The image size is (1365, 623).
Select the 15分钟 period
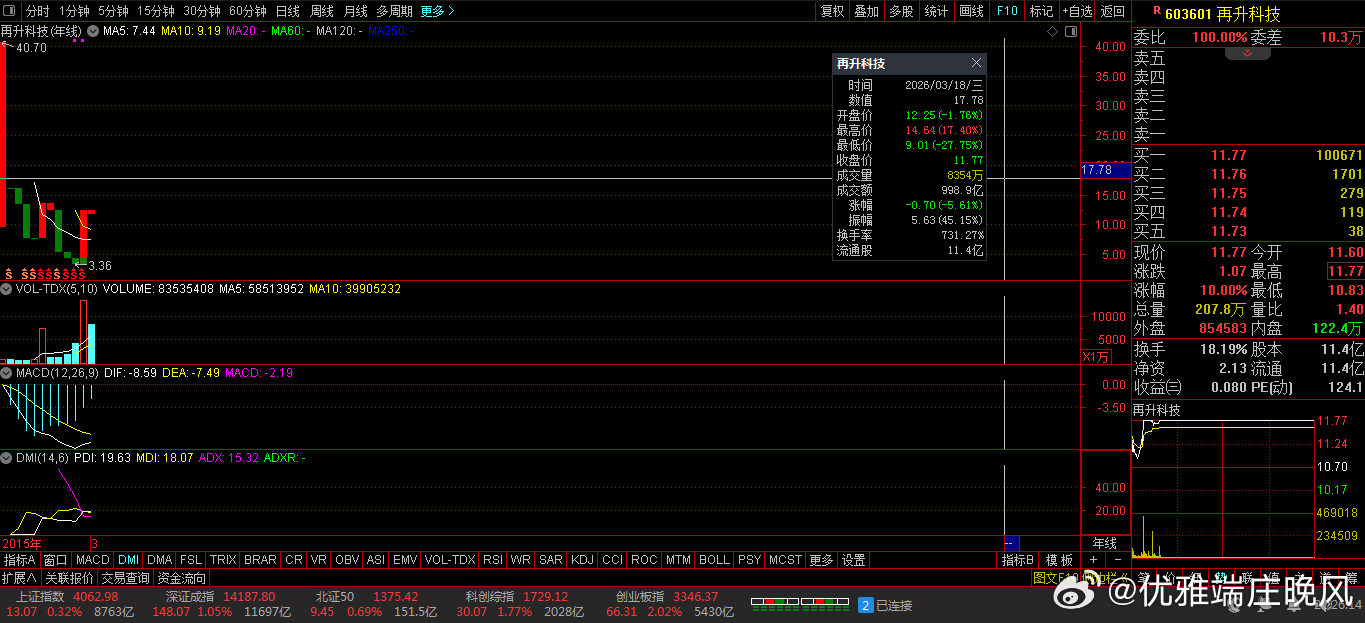pyautogui.click(x=156, y=11)
